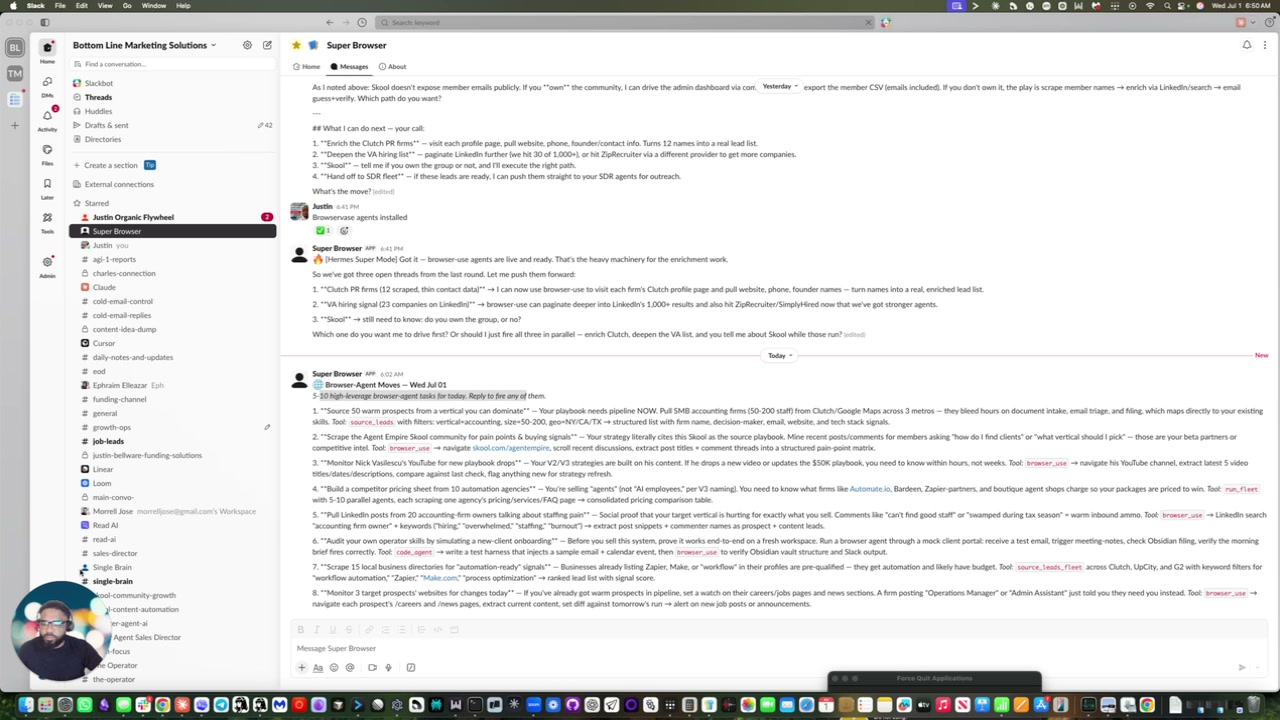Switch to the BL workspace
1280x720 pixels.
pyautogui.click(x=14, y=48)
